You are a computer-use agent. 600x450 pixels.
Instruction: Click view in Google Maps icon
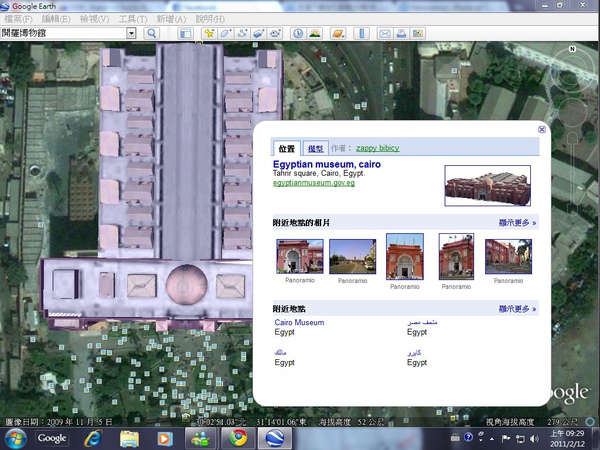tap(418, 33)
